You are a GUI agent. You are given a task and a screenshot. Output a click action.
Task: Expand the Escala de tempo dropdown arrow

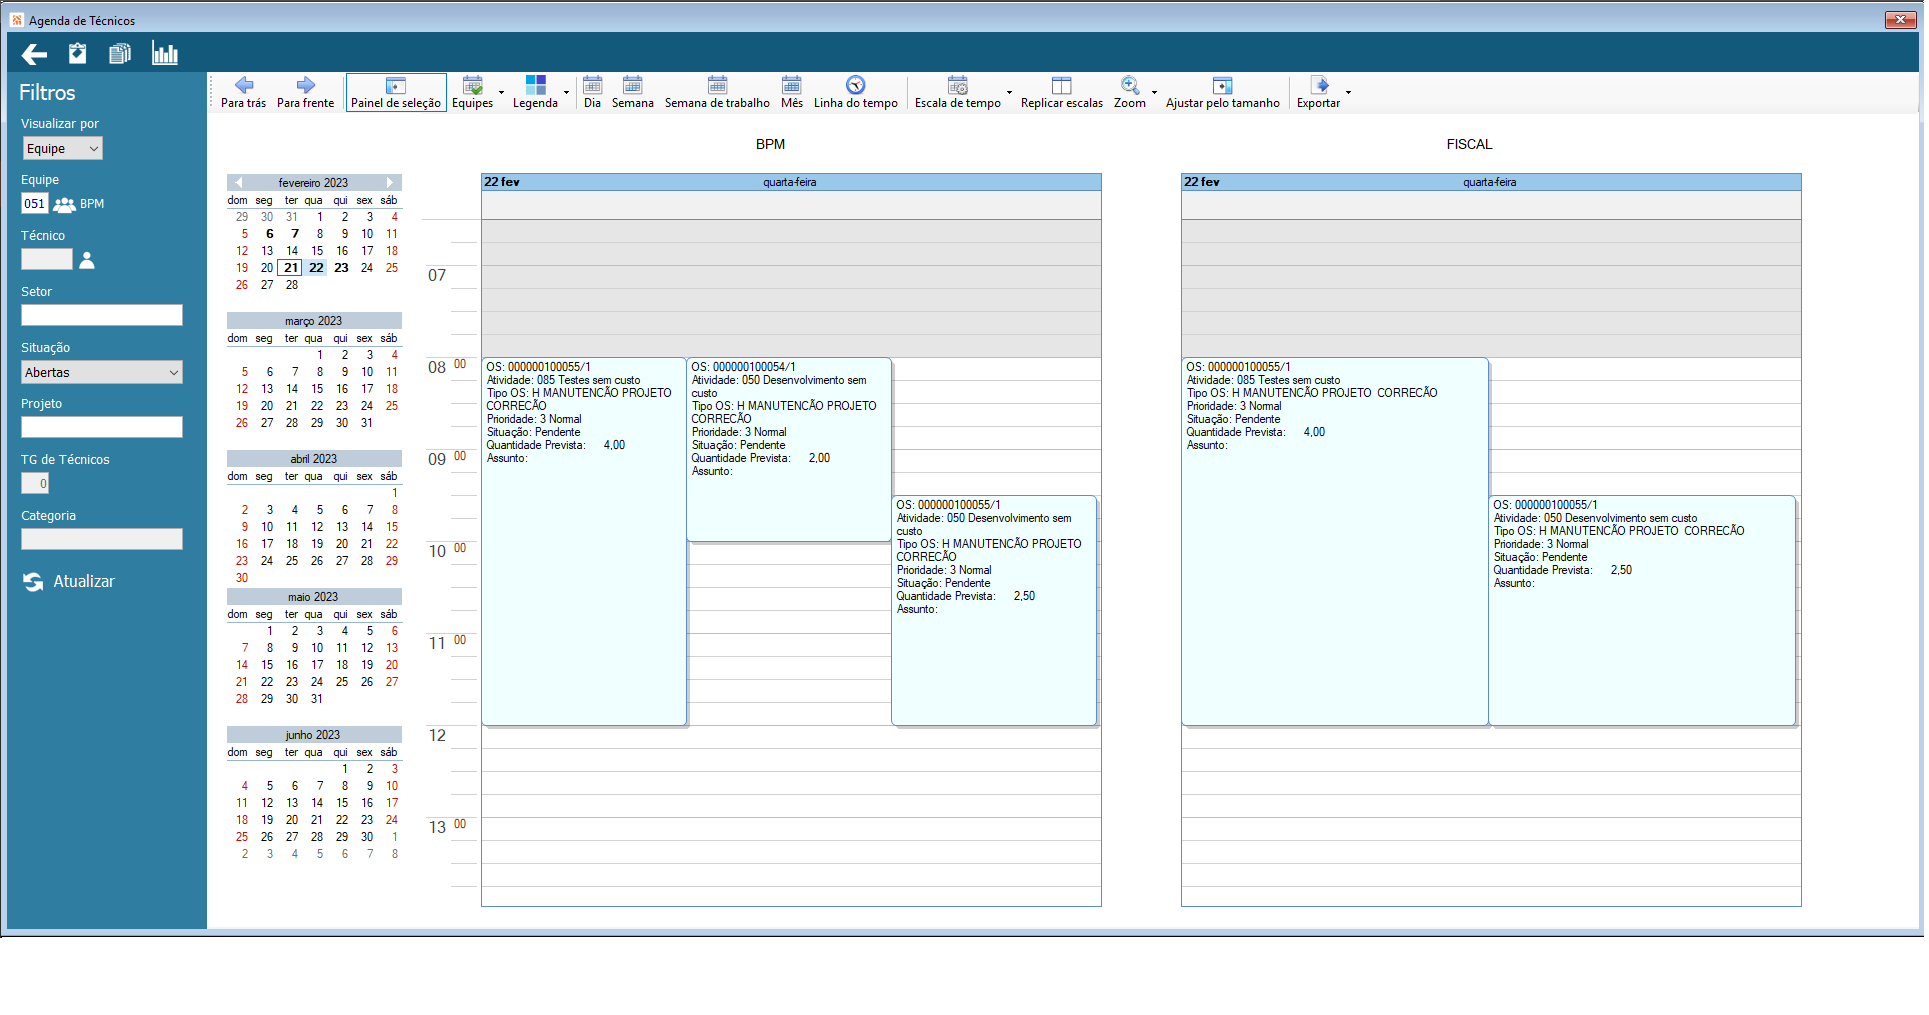click(x=1009, y=93)
